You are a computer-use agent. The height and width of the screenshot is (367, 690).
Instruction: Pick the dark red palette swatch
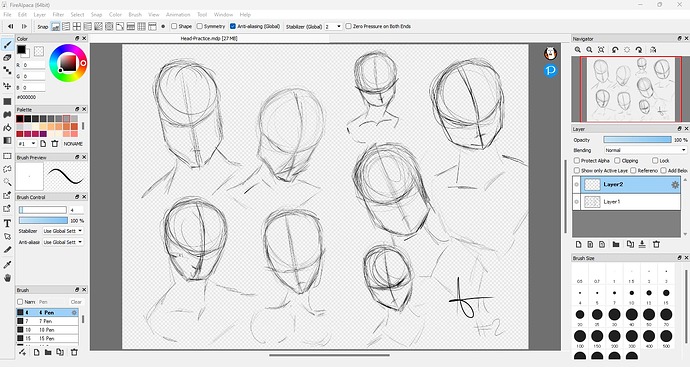[x=20, y=134]
